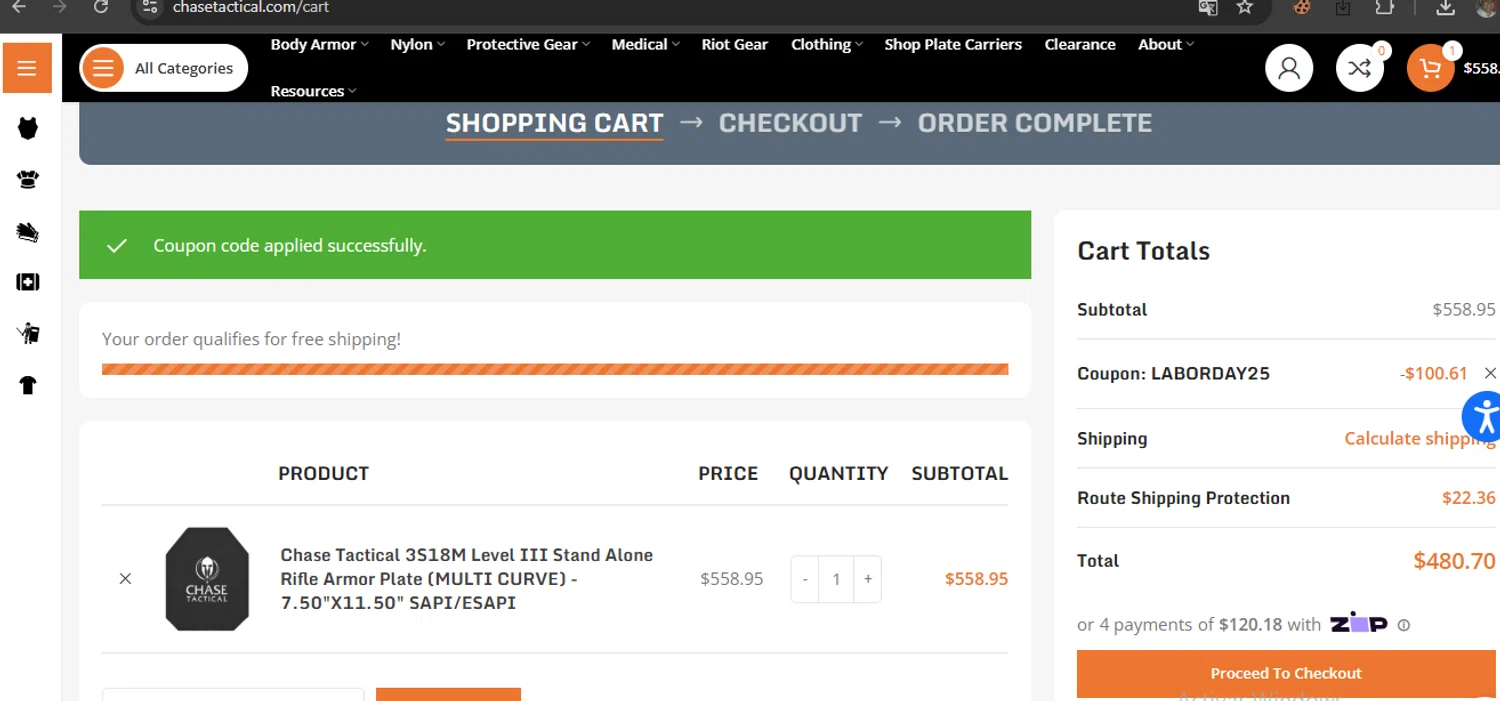1500x701 pixels.
Task: Click the browser translate icon
Action: [1208, 7]
